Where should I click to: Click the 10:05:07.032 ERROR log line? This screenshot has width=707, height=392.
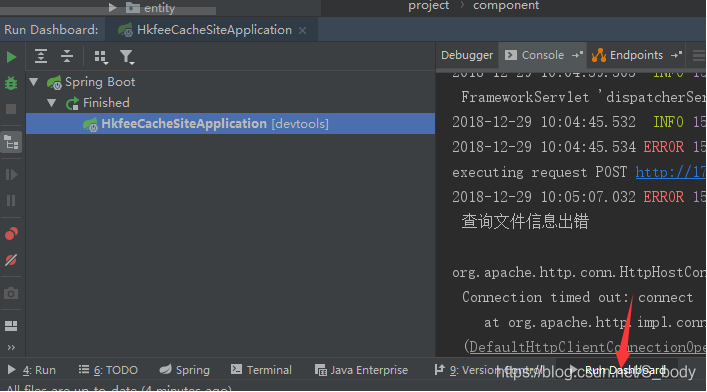578,197
